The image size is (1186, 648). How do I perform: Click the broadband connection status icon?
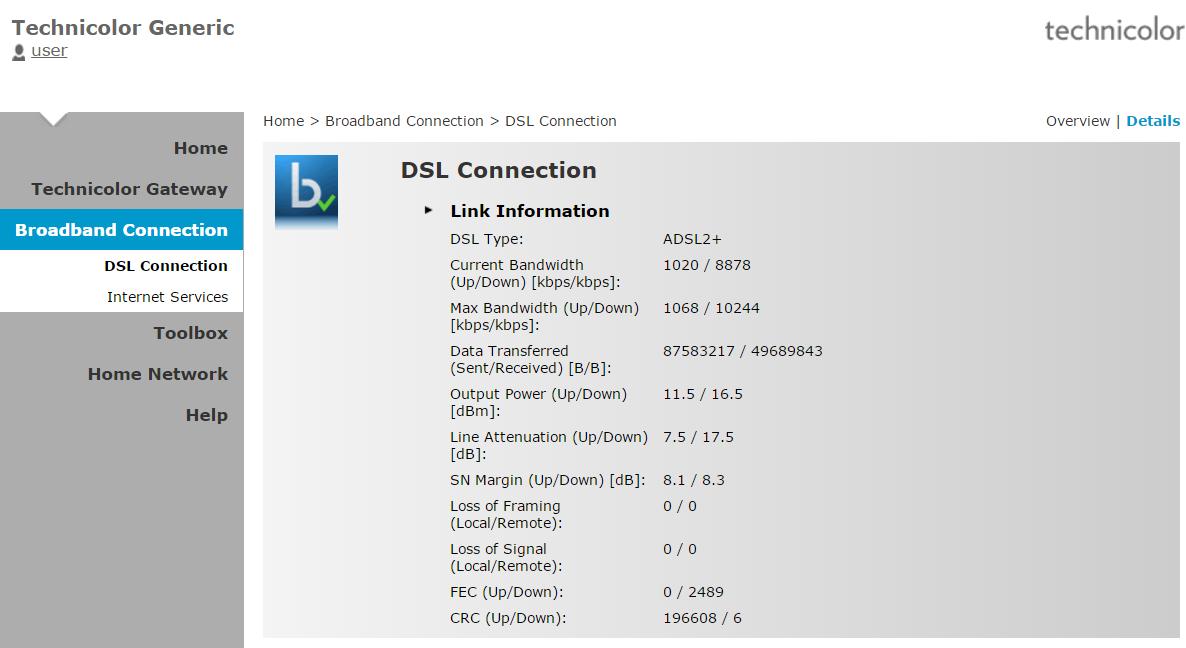(x=306, y=192)
